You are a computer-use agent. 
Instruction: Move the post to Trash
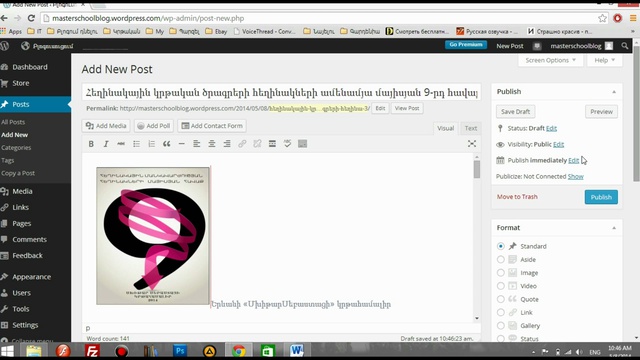pos(517,197)
